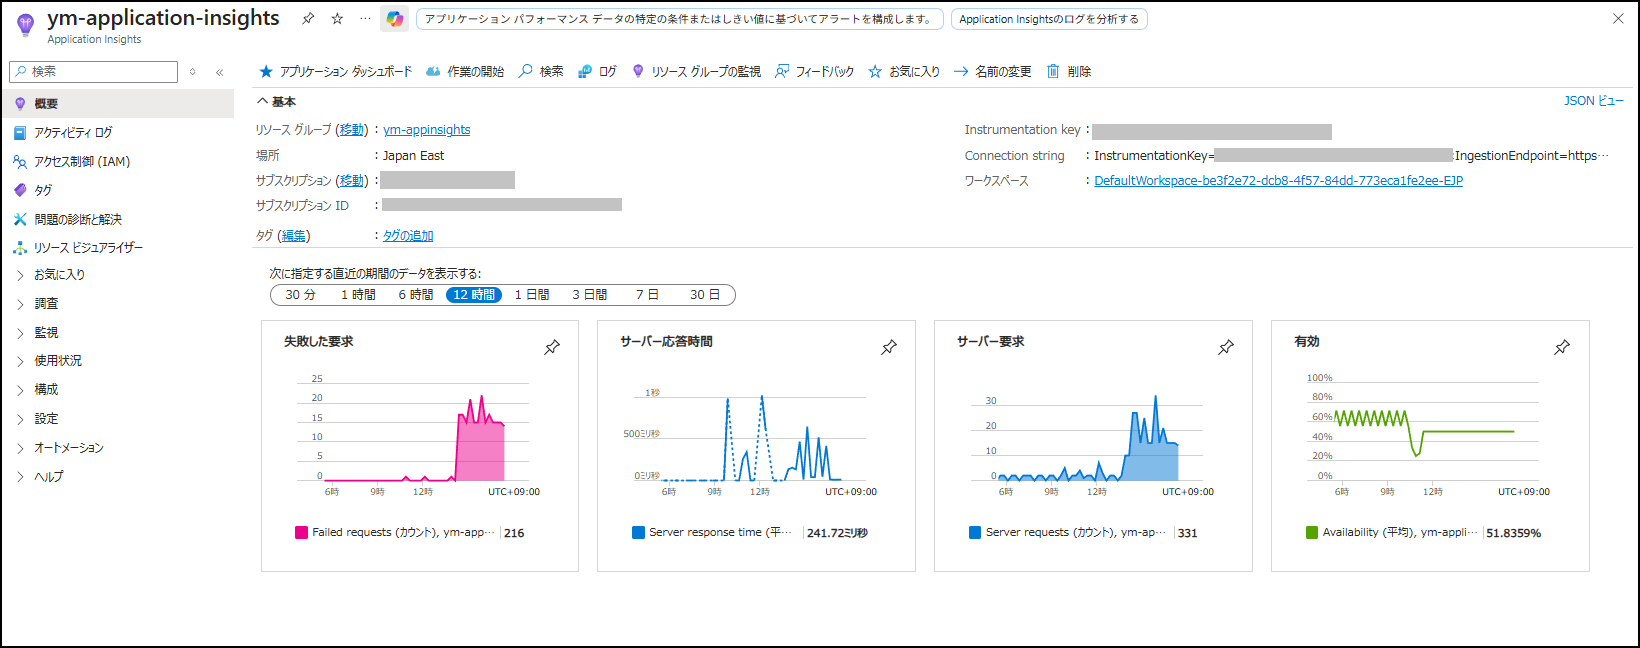Select 30 日 time range

[705, 295]
